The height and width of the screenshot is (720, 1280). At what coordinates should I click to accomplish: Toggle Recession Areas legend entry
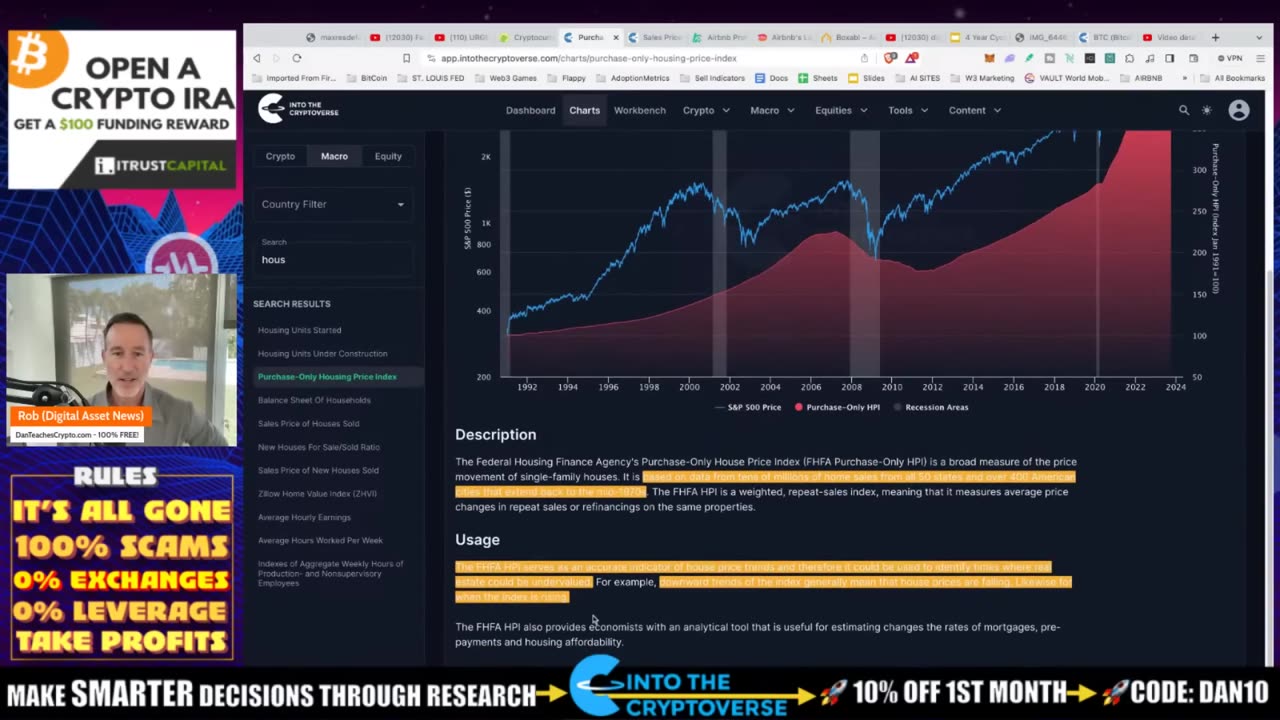[930, 407]
